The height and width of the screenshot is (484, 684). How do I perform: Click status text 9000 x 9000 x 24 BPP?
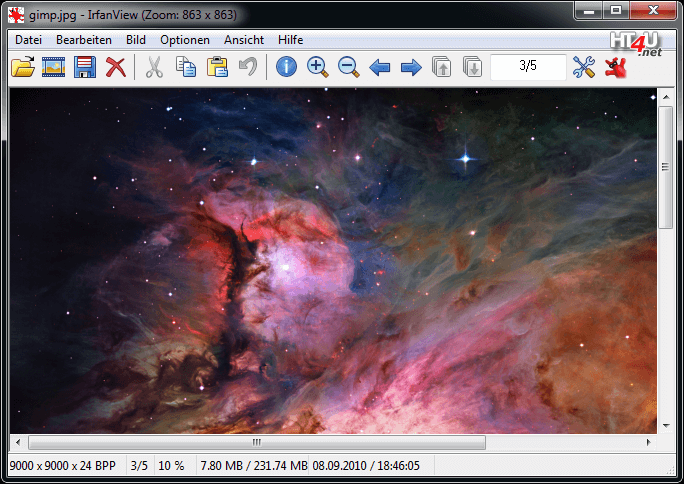pos(62,466)
